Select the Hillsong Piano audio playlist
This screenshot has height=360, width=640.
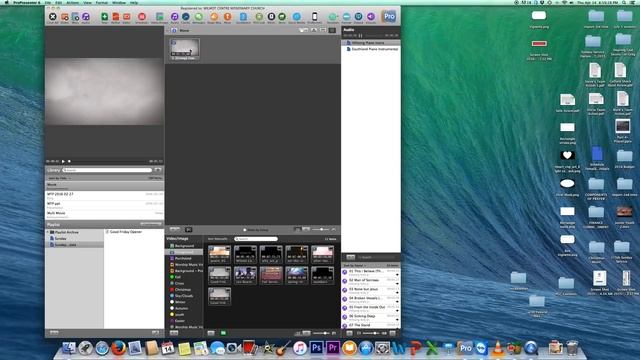pos(371,42)
